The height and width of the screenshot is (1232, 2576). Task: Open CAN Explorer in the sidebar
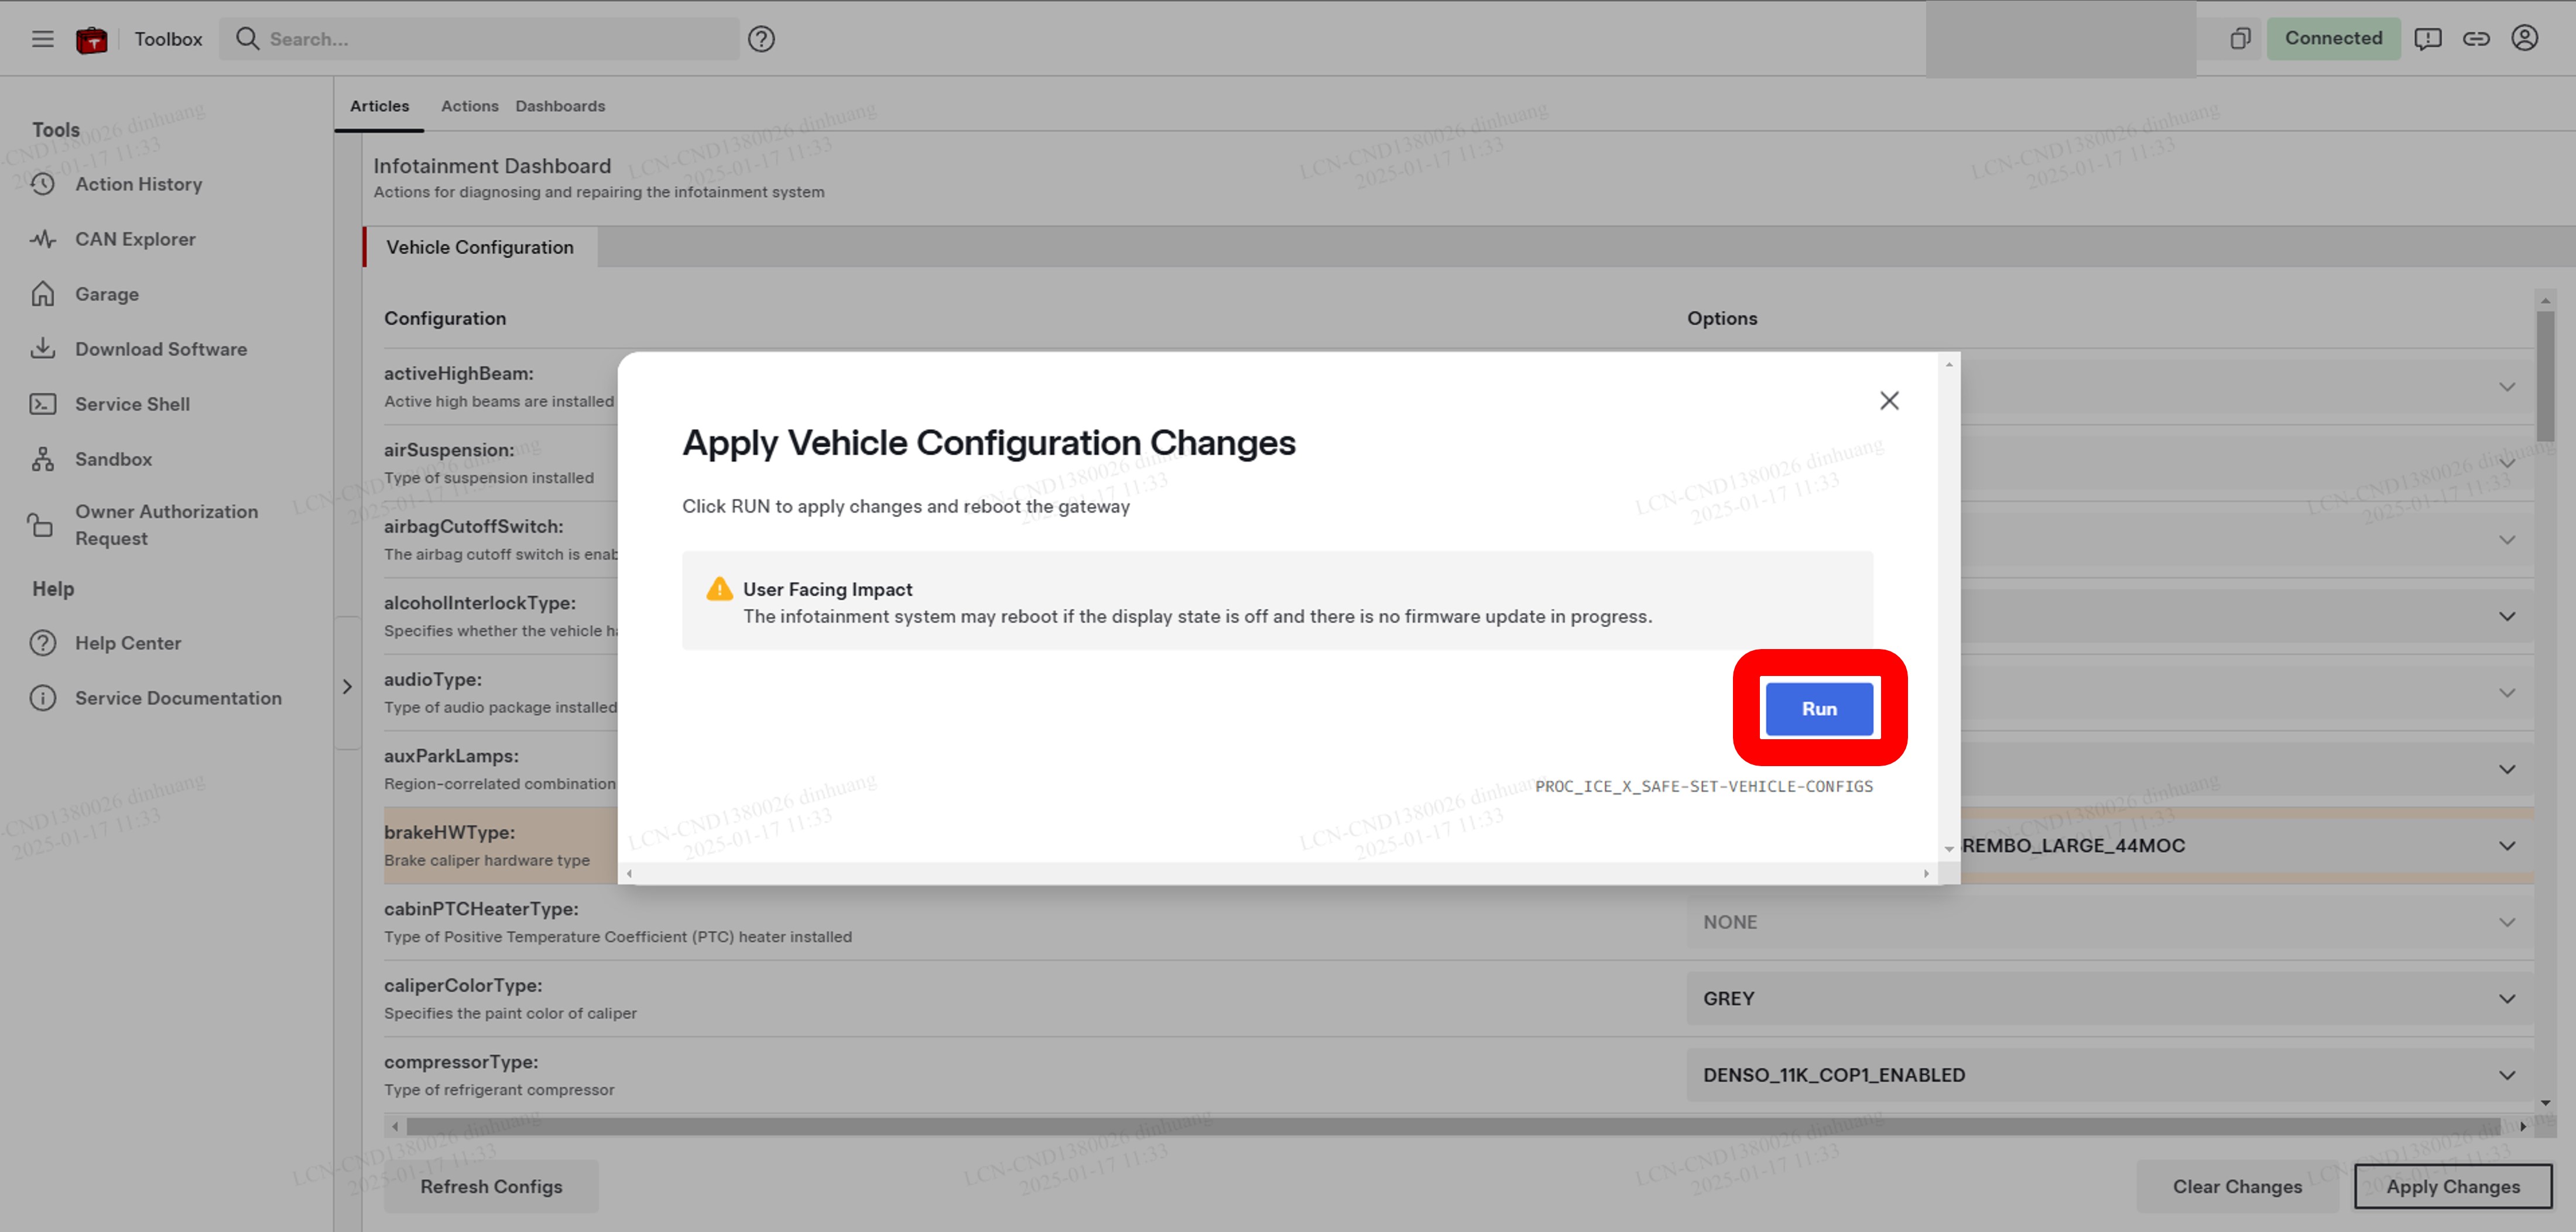(135, 239)
